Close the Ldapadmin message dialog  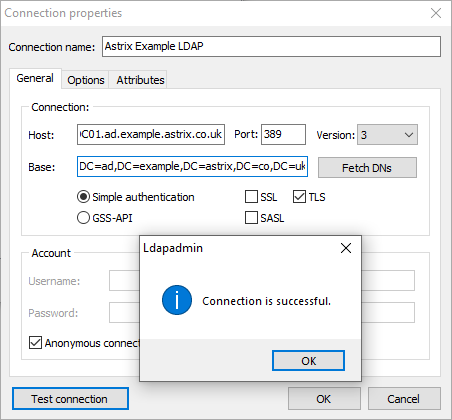click(x=346, y=248)
